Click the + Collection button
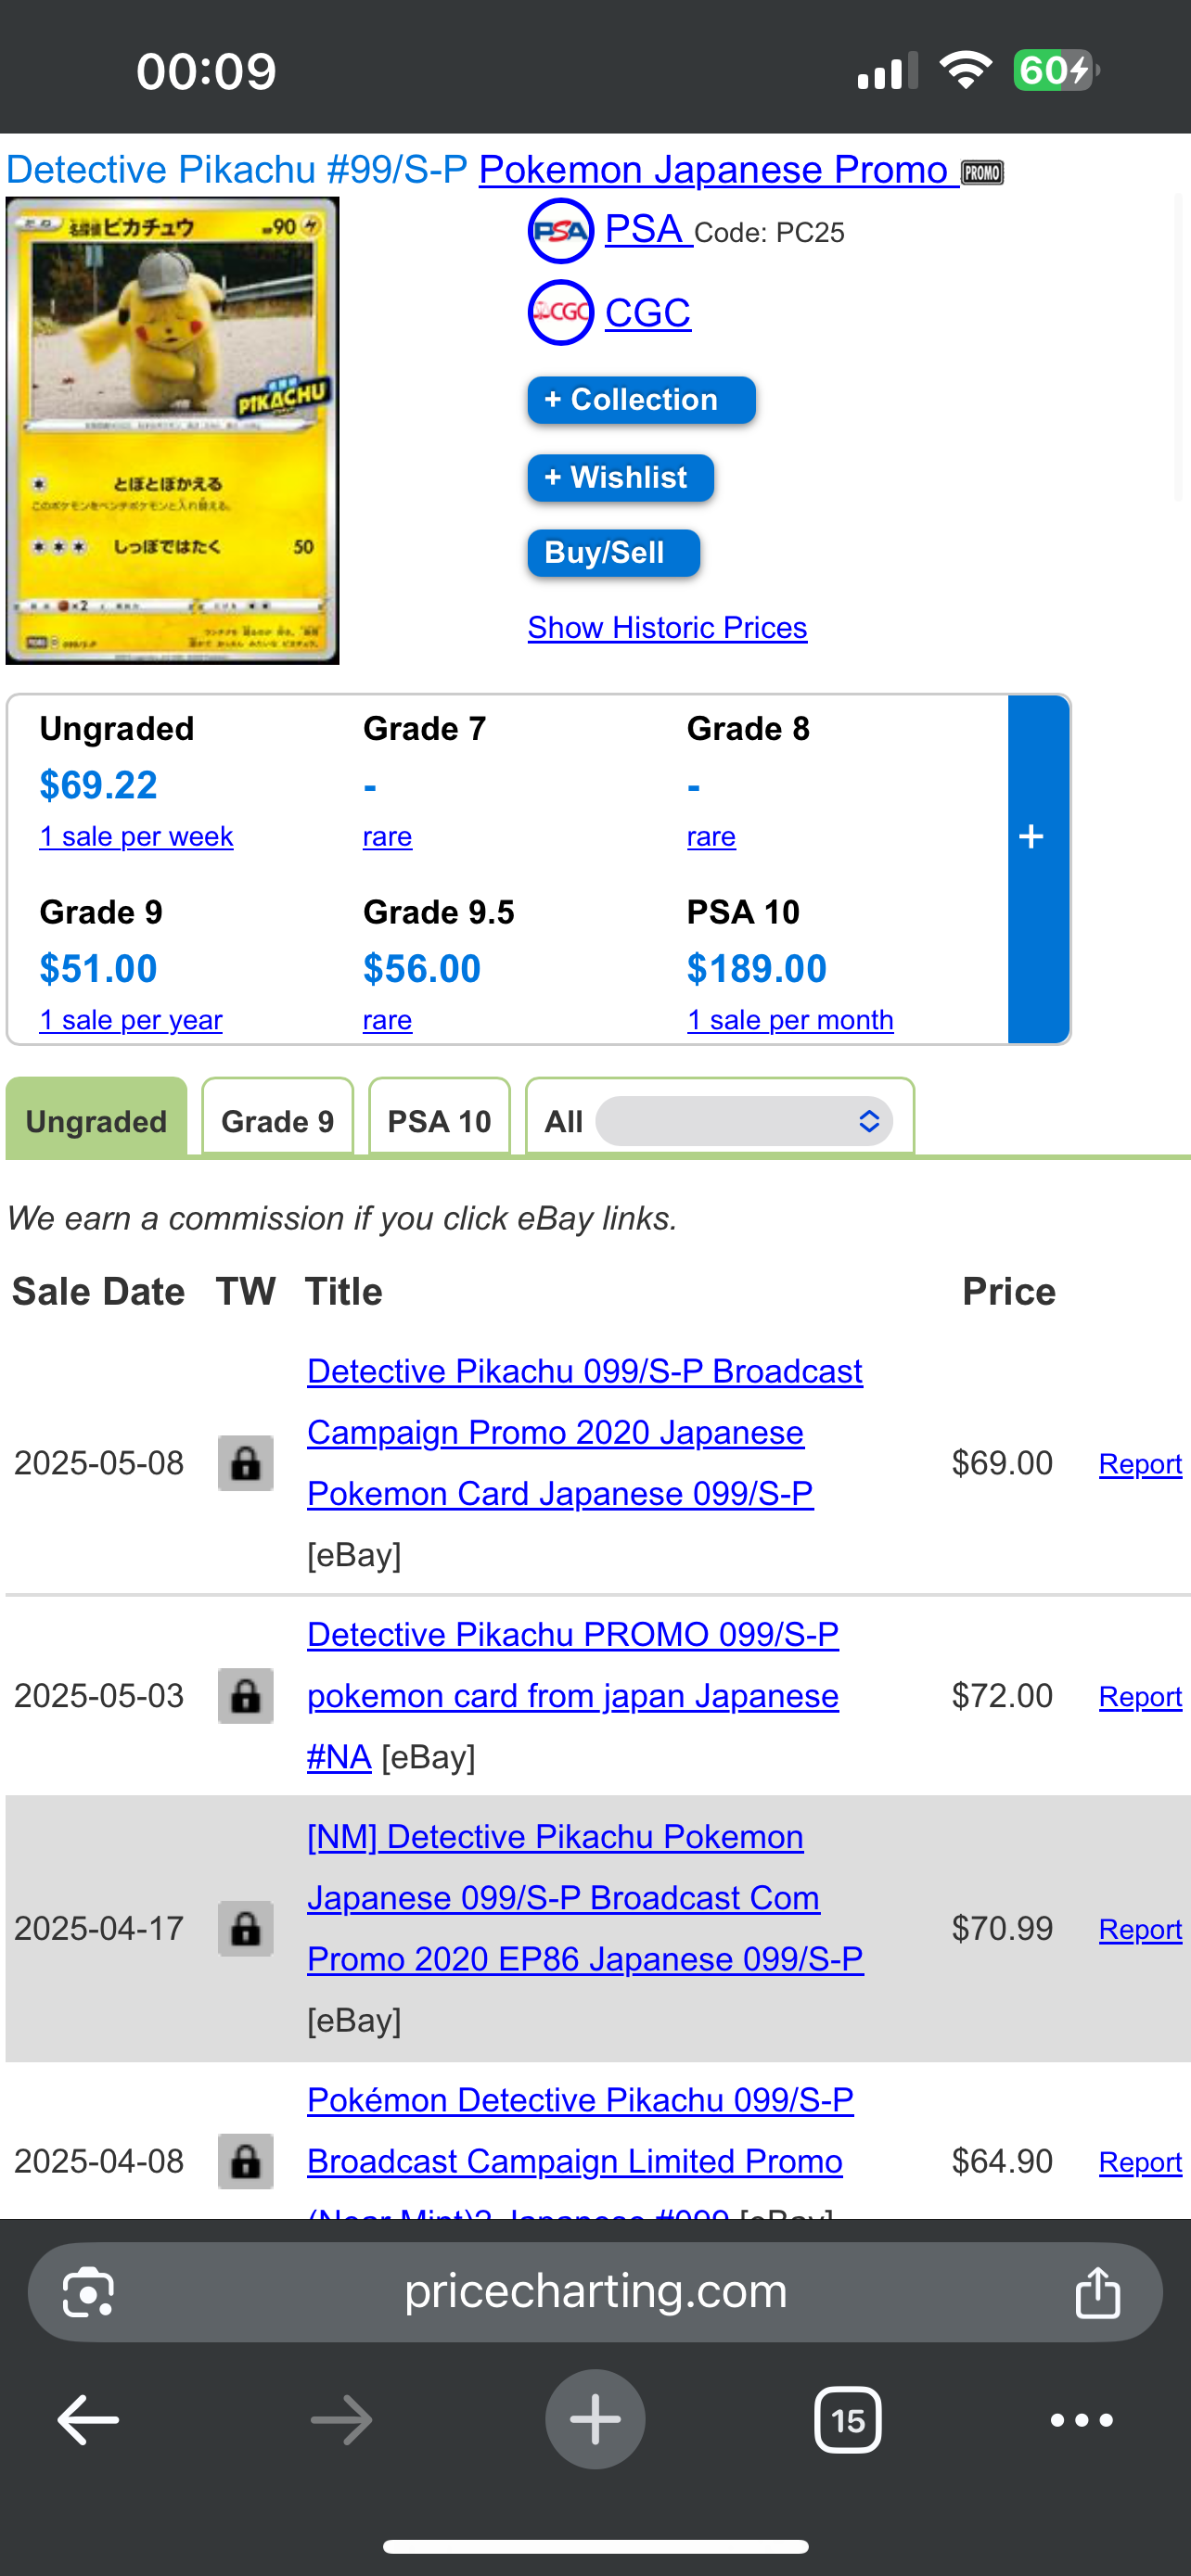Viewport: 1191px width, 2576px height. (640, 400)
